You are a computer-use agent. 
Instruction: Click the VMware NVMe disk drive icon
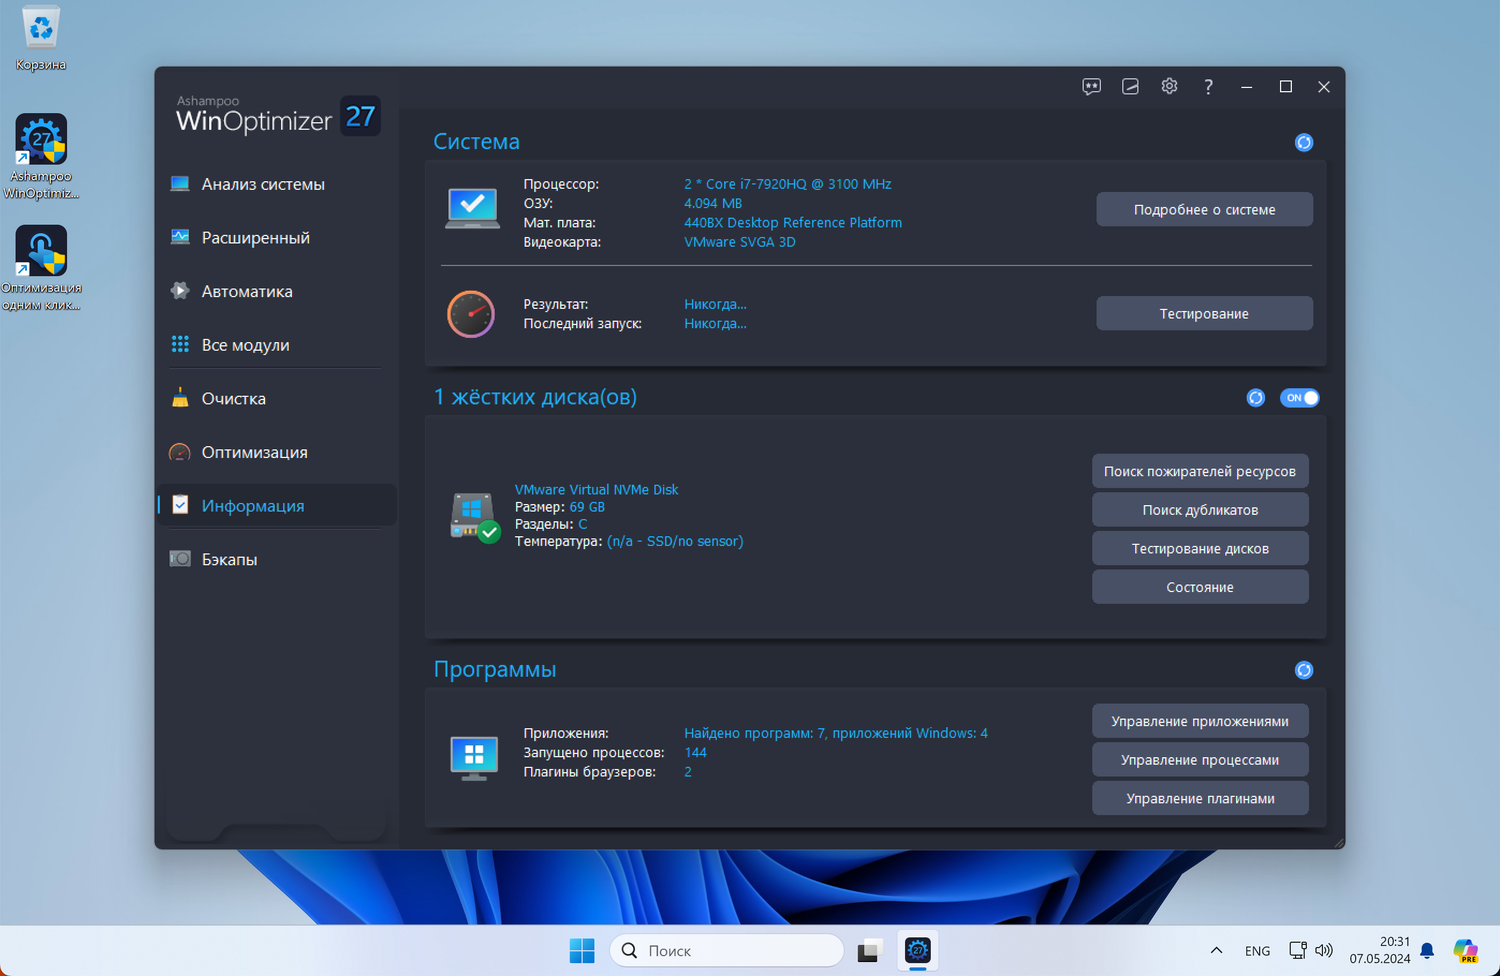click(x=475, y=516)
